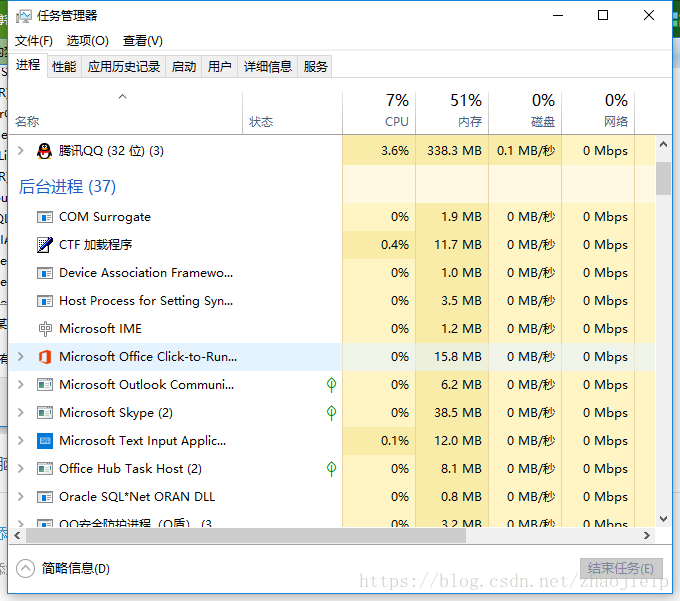Click the vertical scrollbar up arrow
Viewport: 680px width, 601px height.
[x=663, y=144]
